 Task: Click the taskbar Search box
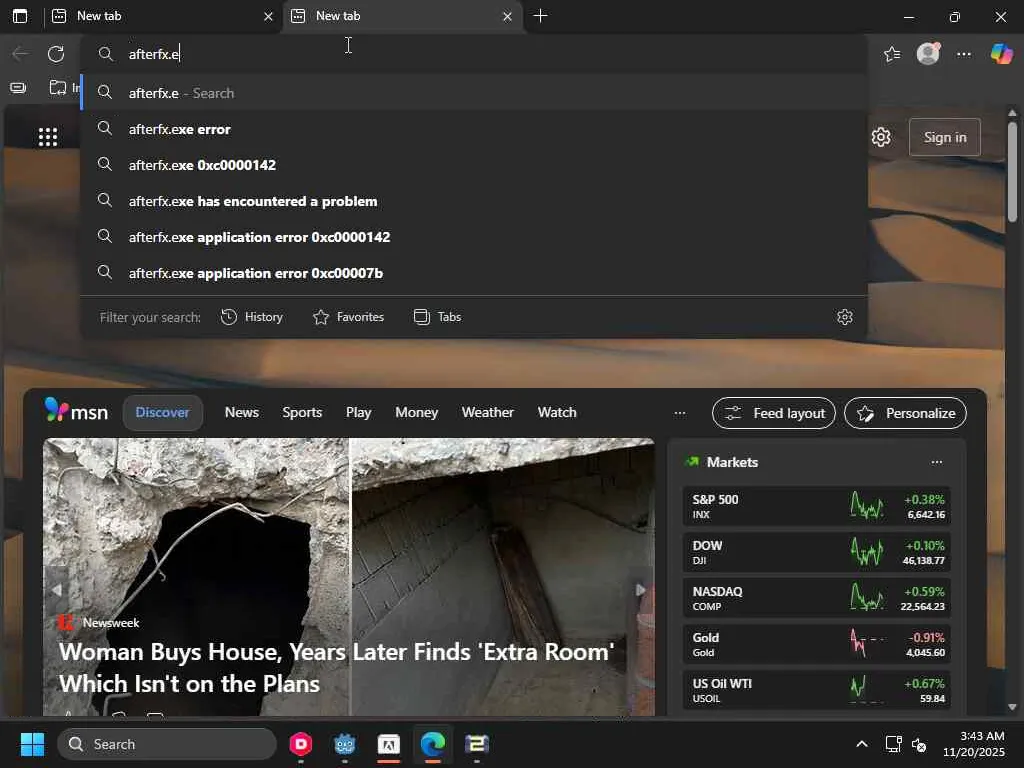click(167, 744)
